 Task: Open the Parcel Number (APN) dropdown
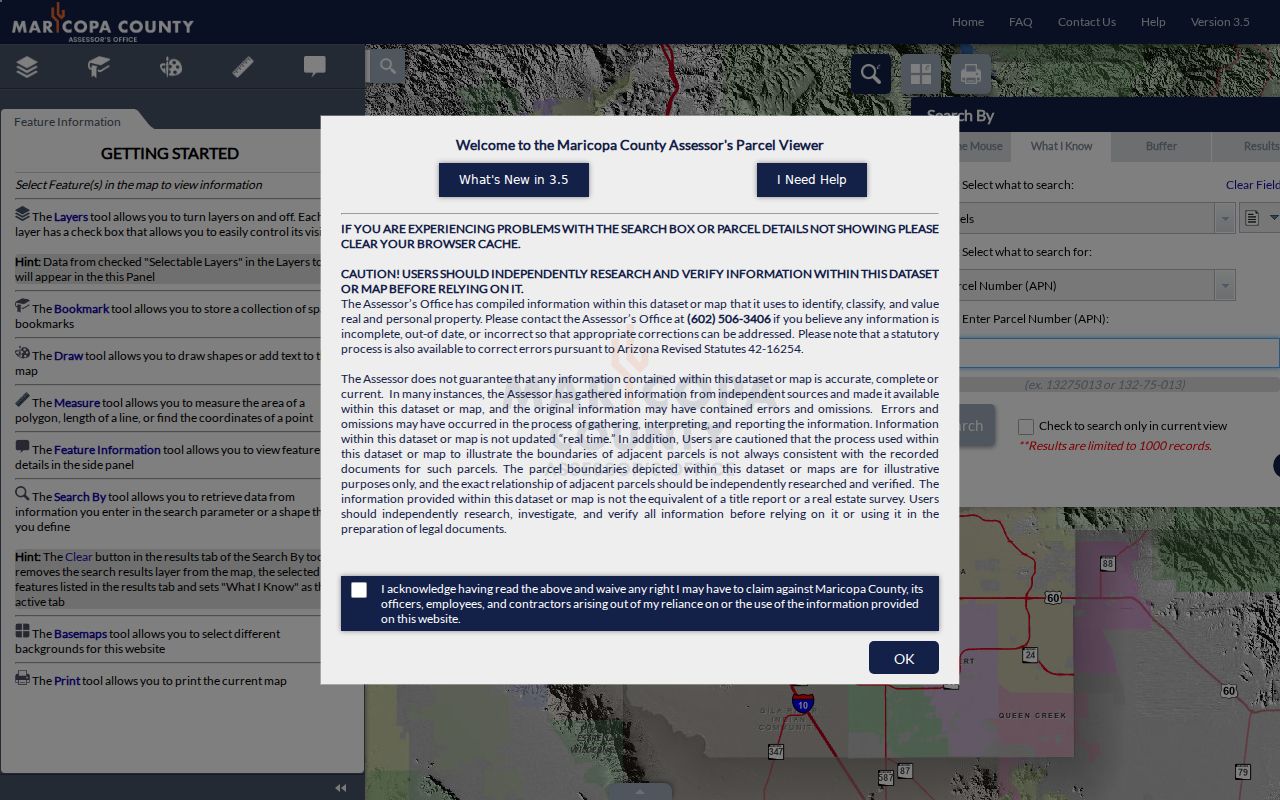tap(1225, 285)
